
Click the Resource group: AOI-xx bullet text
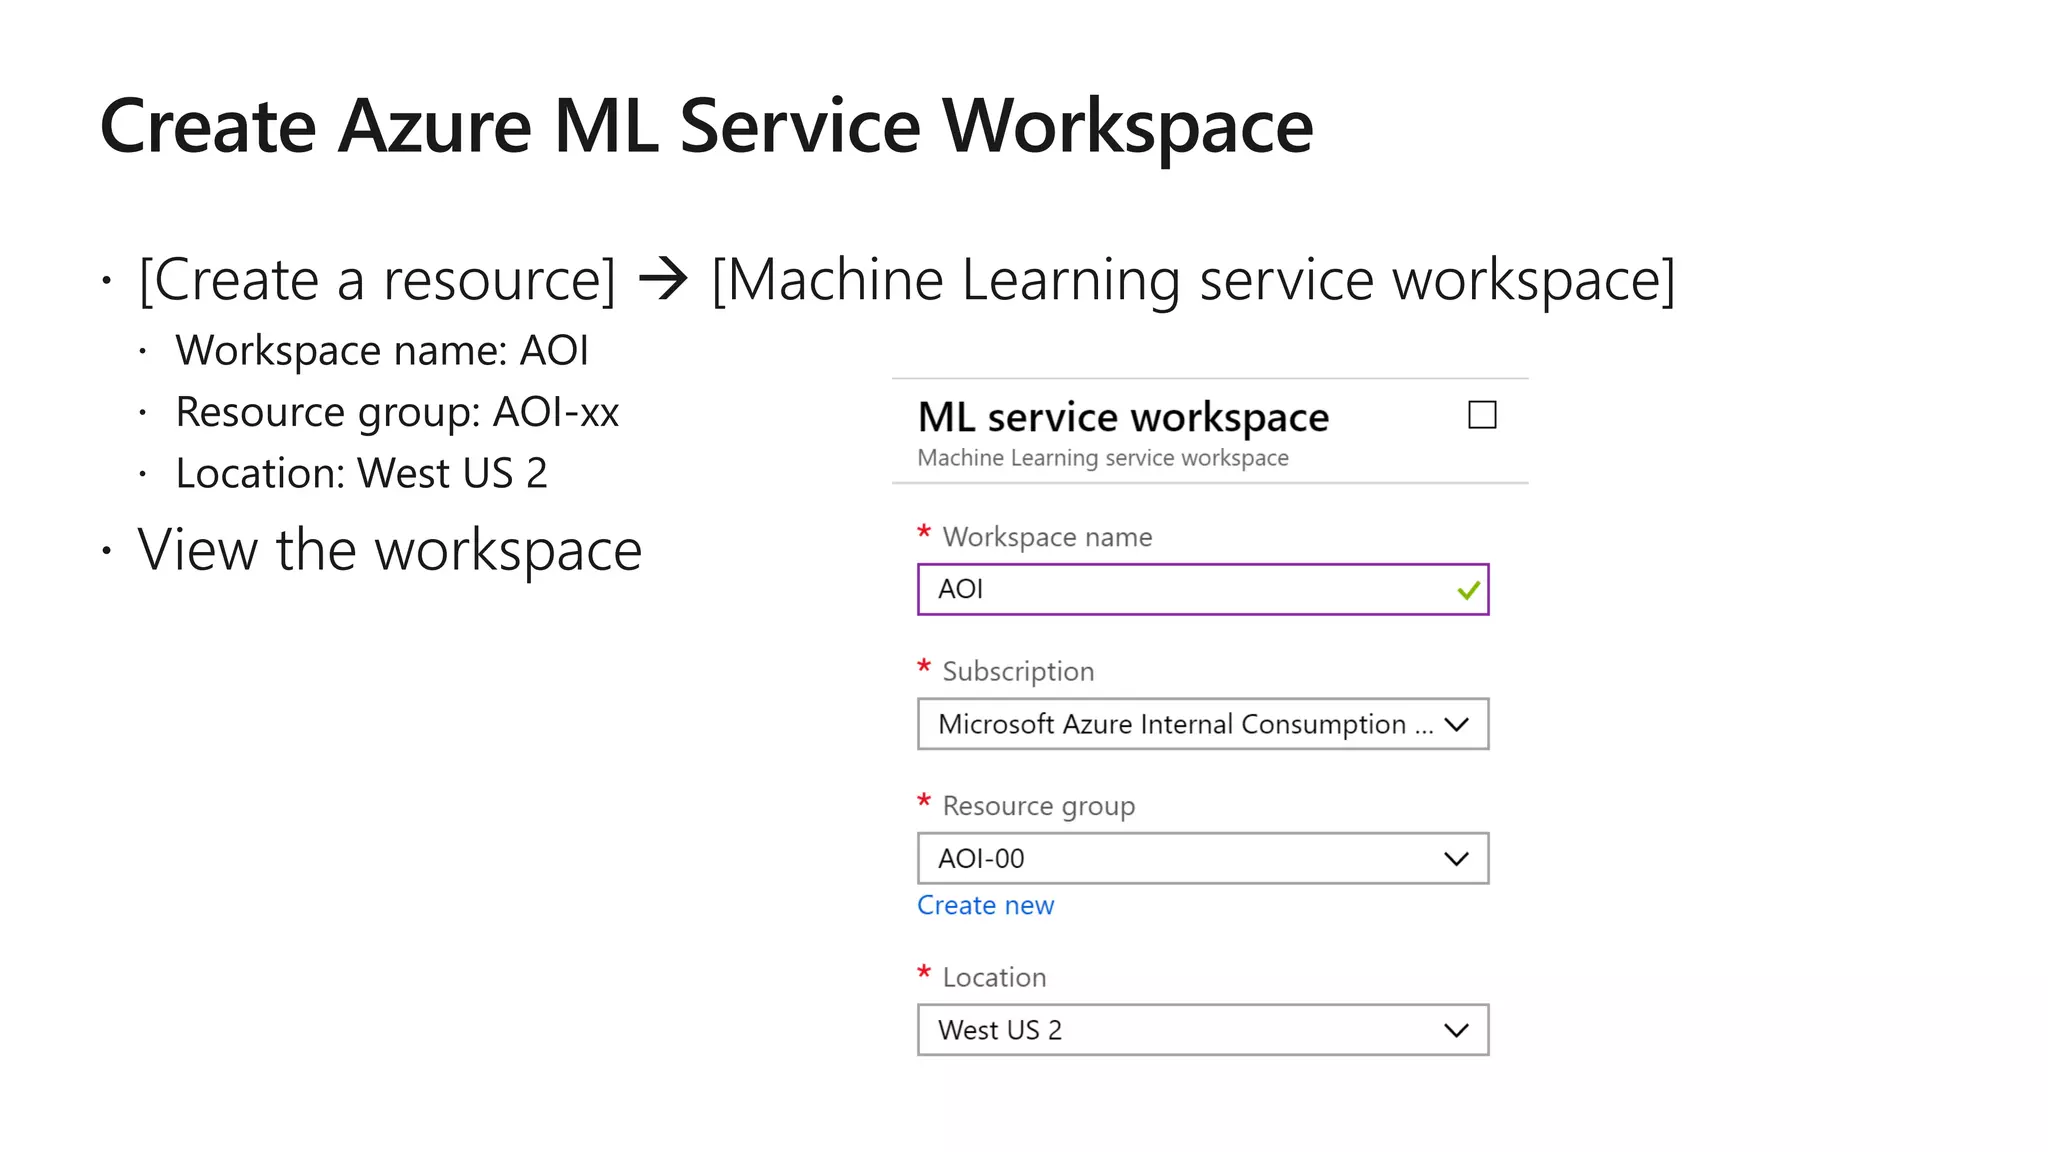(x=397, y=412)
